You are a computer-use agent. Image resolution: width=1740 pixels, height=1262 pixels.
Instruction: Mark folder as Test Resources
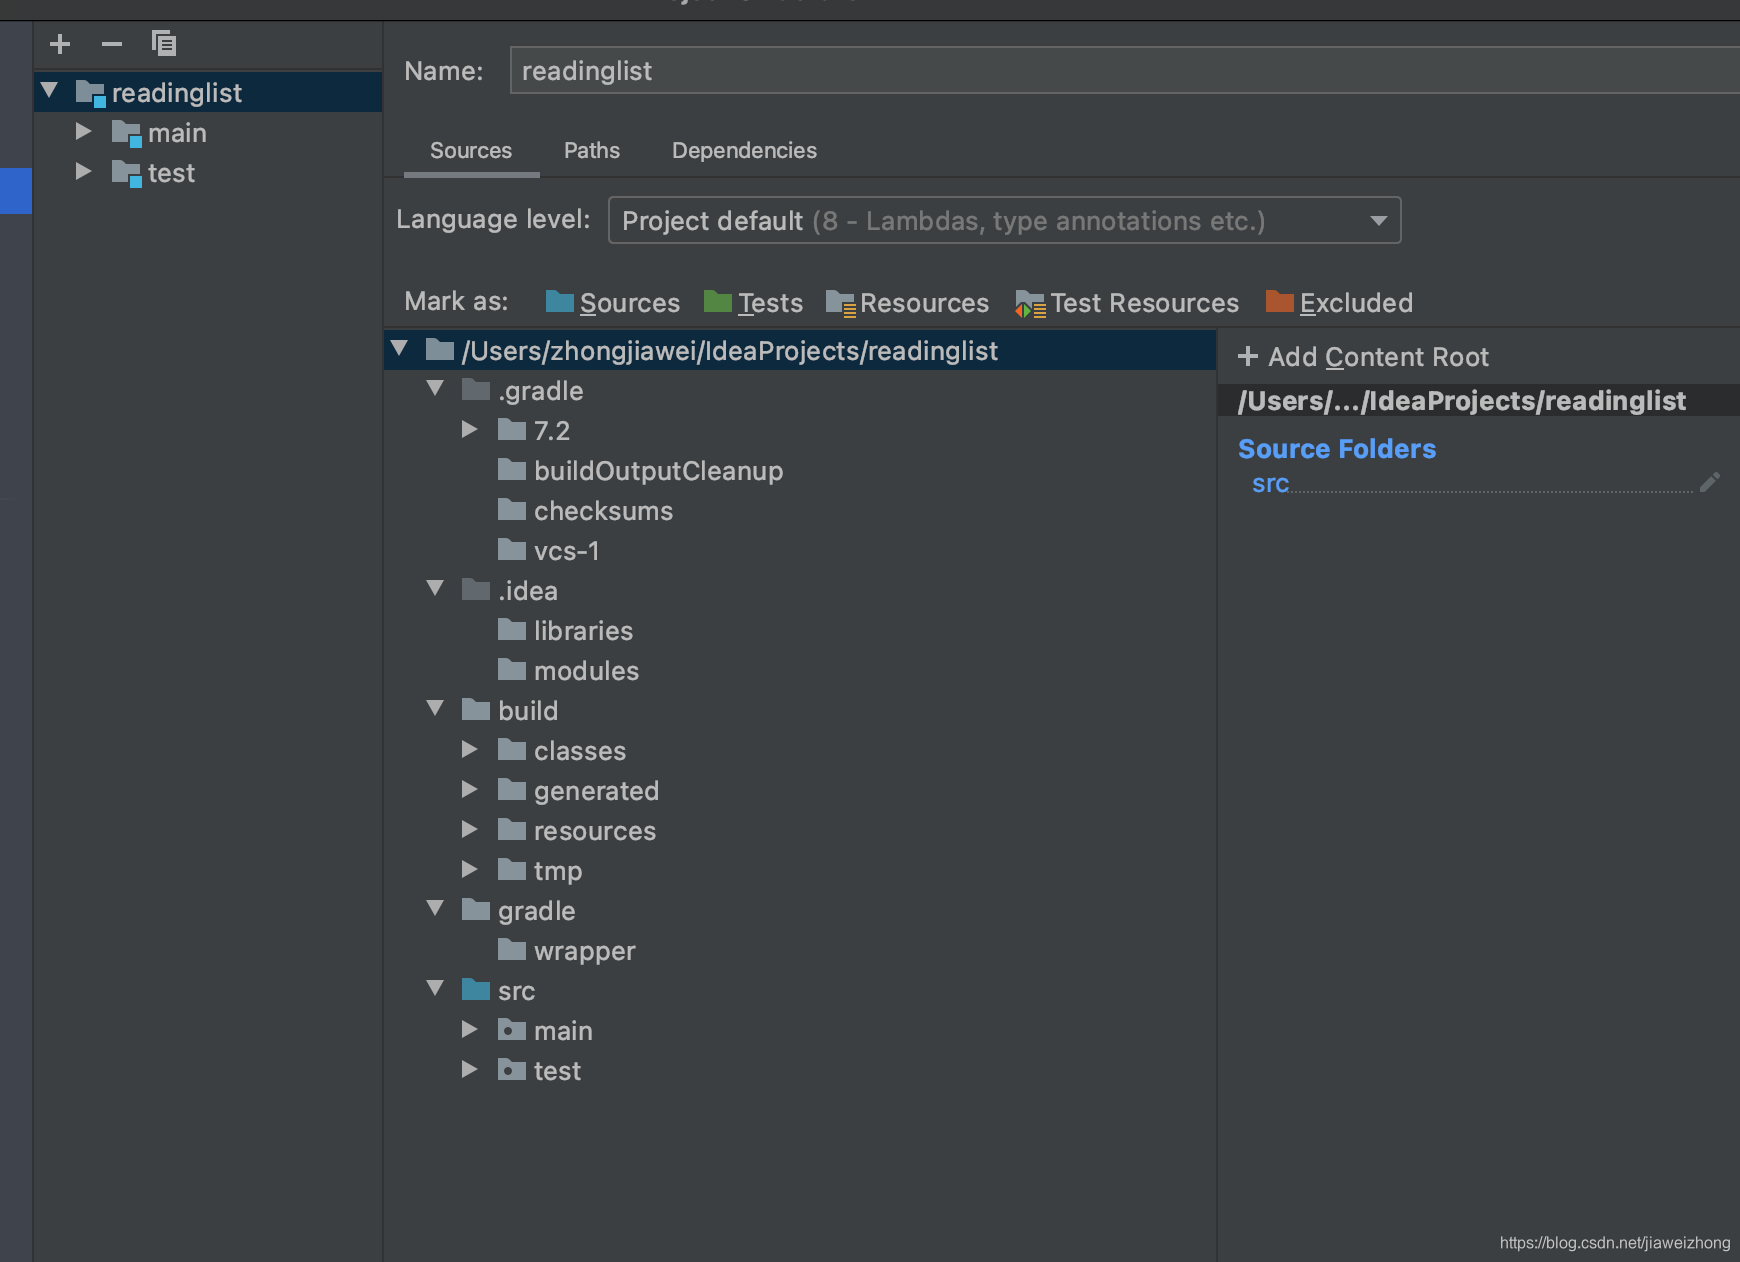(x=1127, y=302)
